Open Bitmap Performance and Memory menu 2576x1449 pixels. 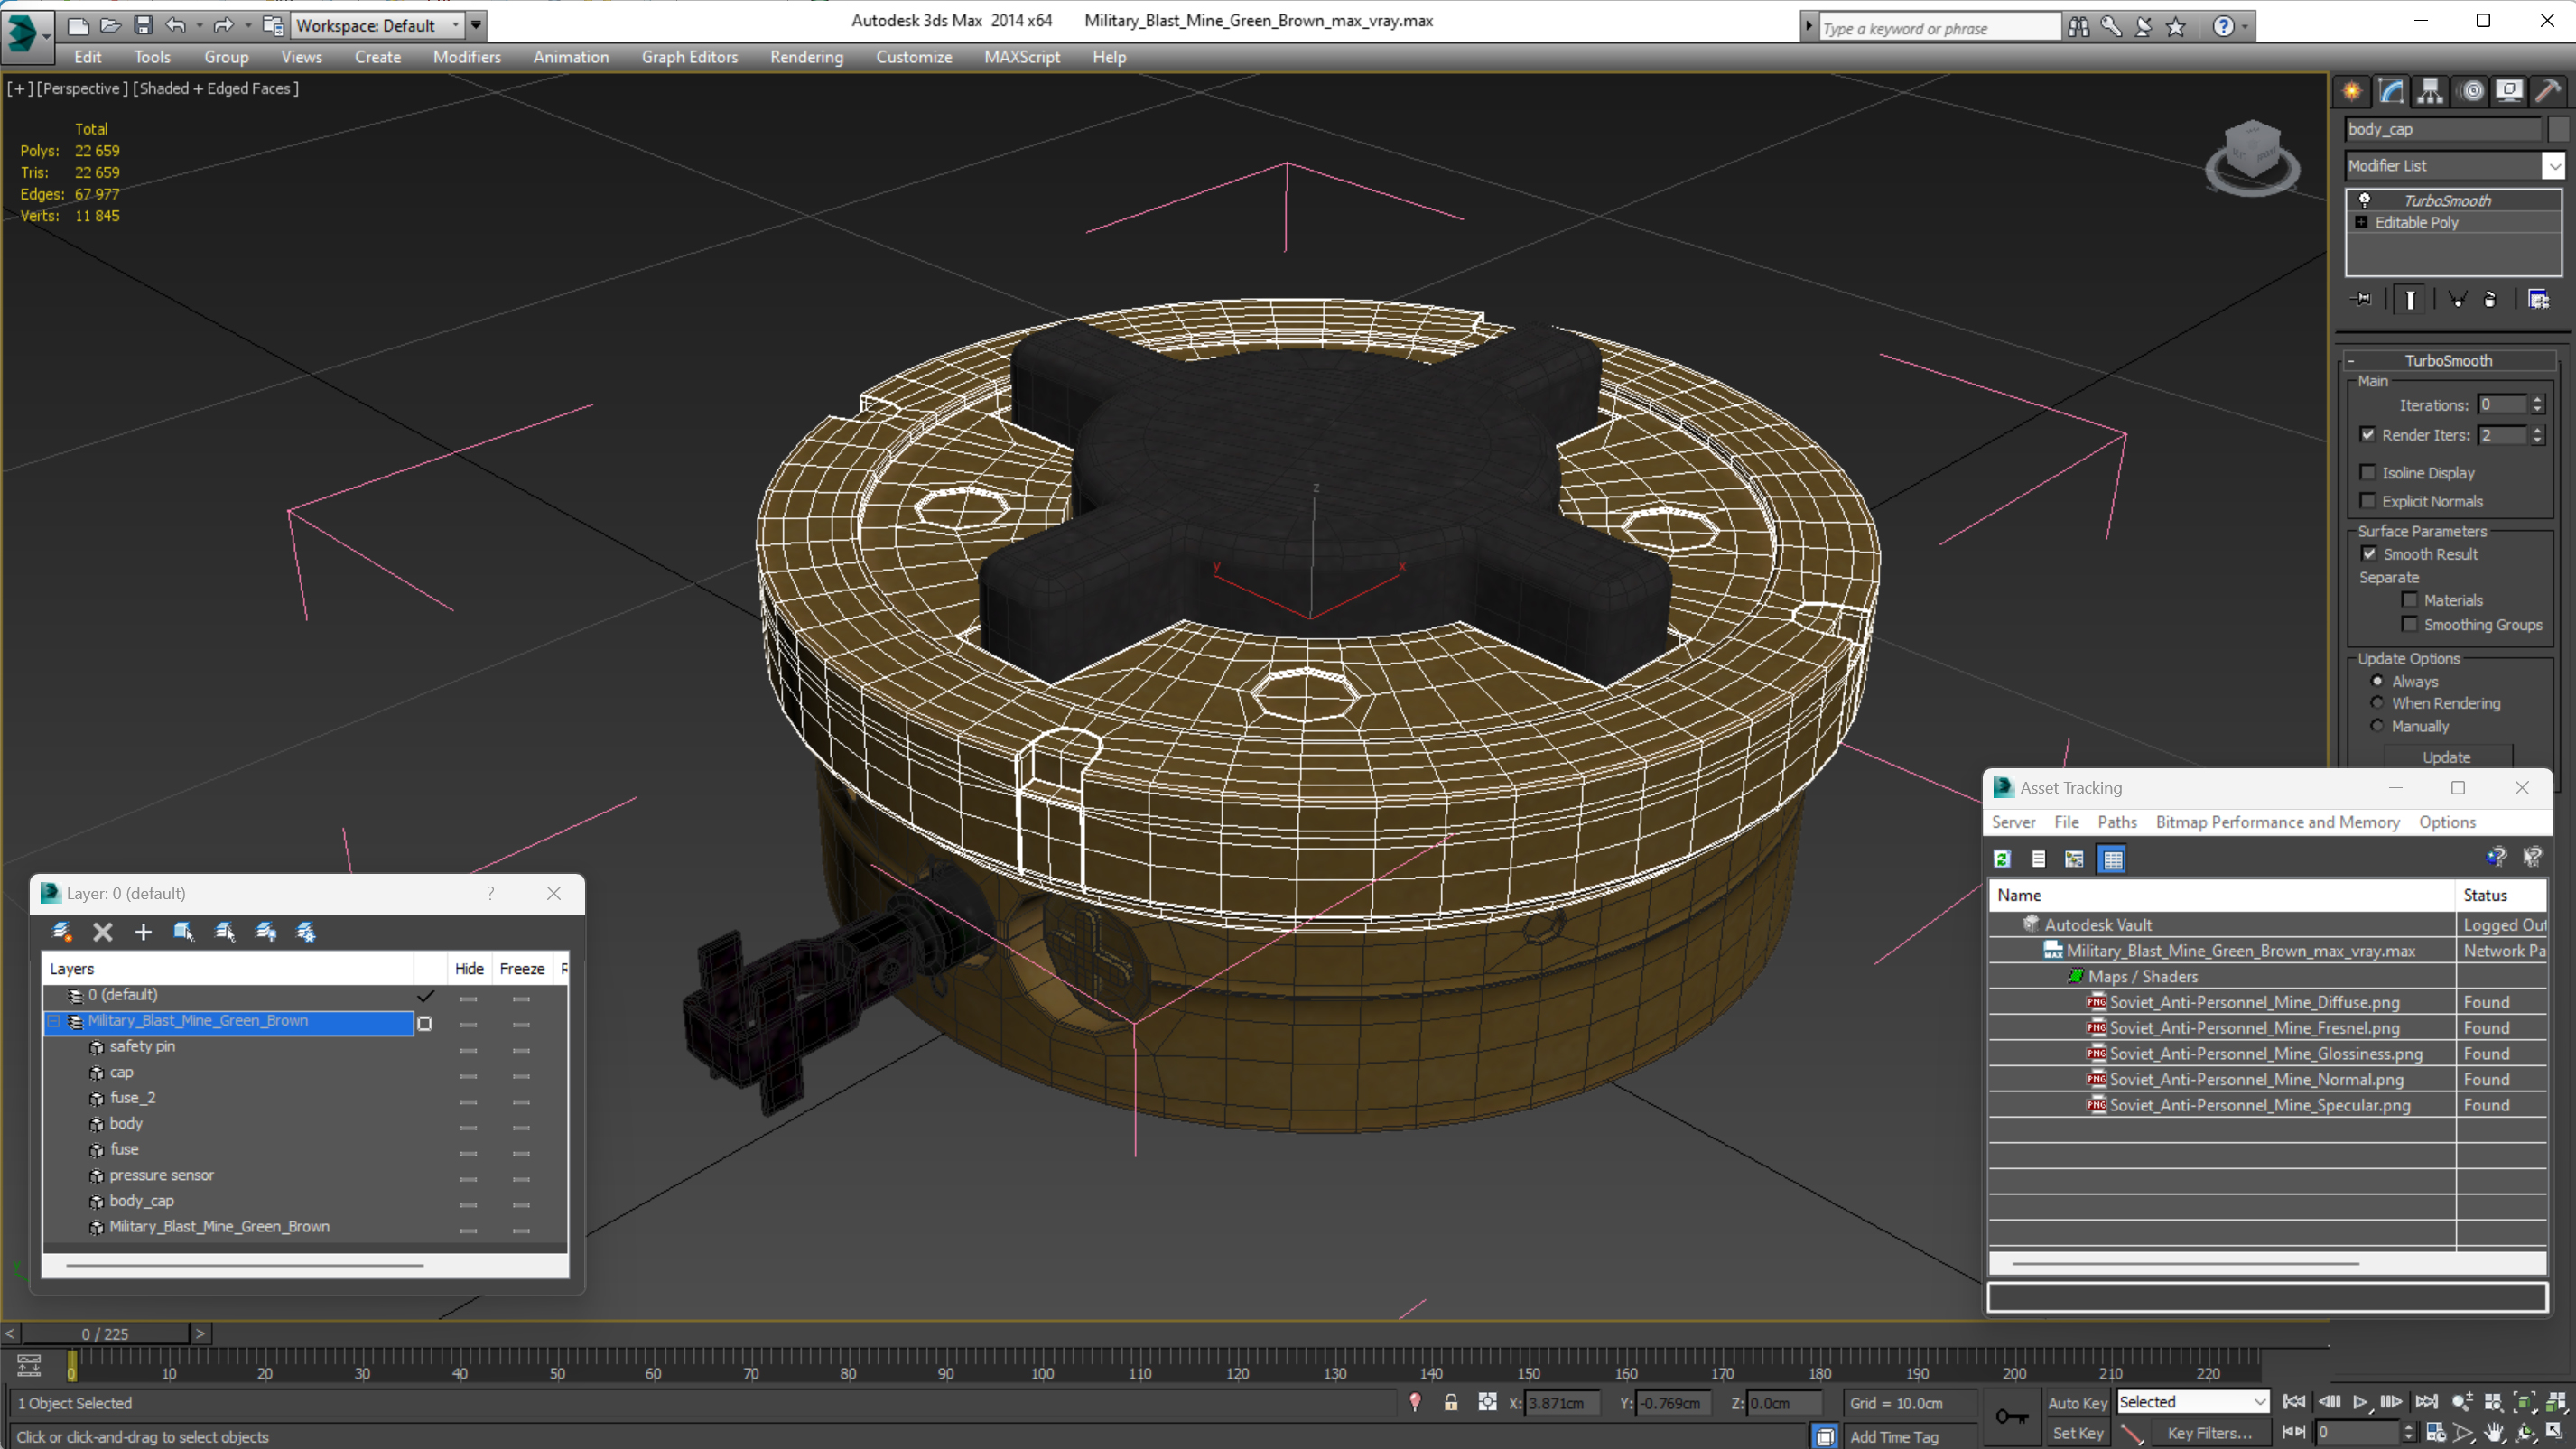(2277, 822)
